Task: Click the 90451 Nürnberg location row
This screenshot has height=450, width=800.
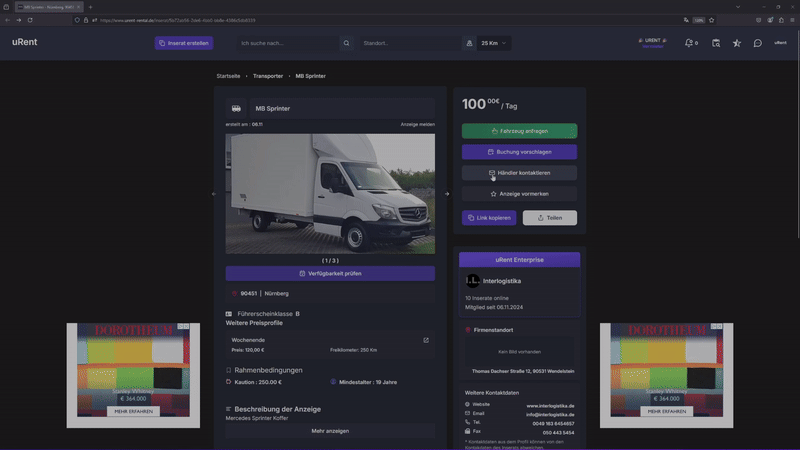Action: tap(330, 294)
